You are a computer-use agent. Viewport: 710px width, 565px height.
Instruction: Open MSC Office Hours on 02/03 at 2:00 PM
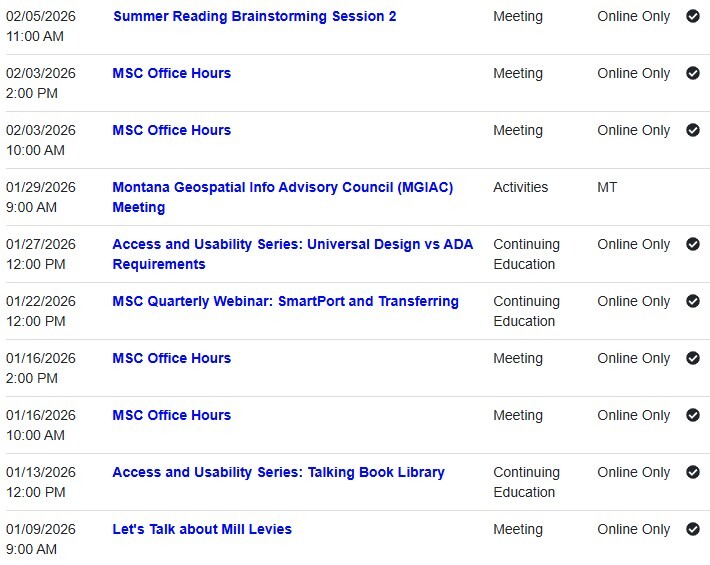[x=171, y=73]
